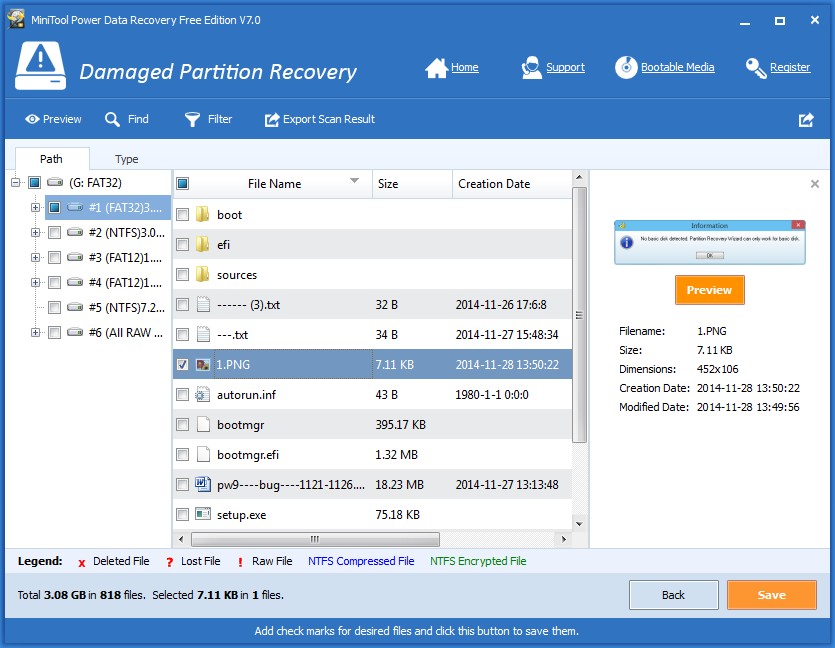Screen dimensions: 835x648
Task: Switch to the Path tab
Action: (x=51, y=159)
